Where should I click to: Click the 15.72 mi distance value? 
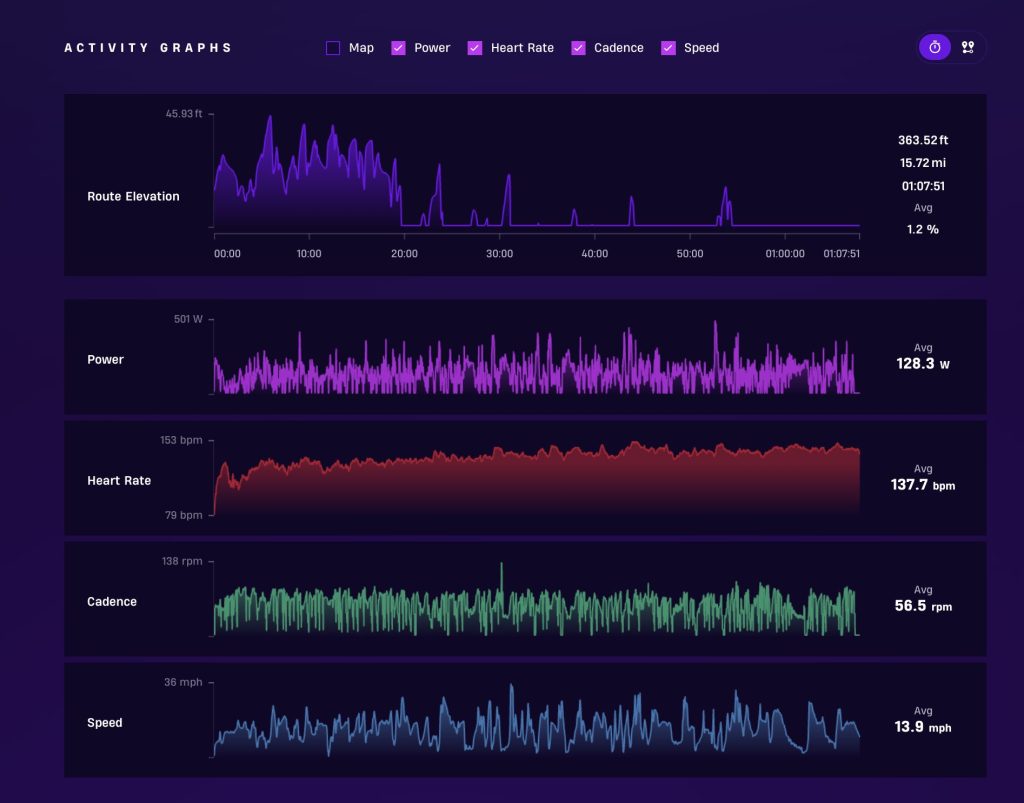point(923,163)
